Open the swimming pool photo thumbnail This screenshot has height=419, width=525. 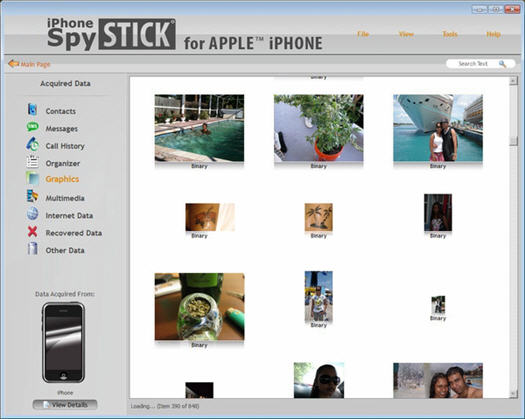tap(199, 128)
